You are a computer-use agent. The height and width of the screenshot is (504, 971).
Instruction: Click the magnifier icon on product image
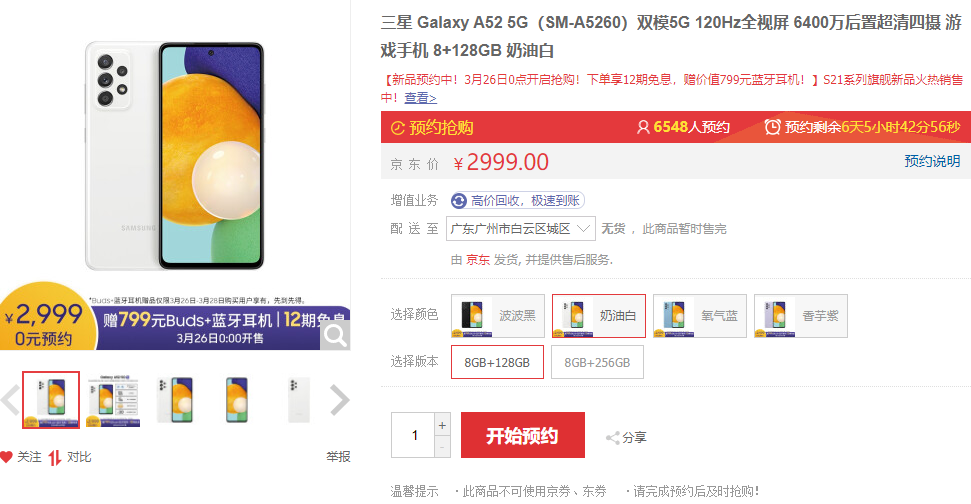336,336
